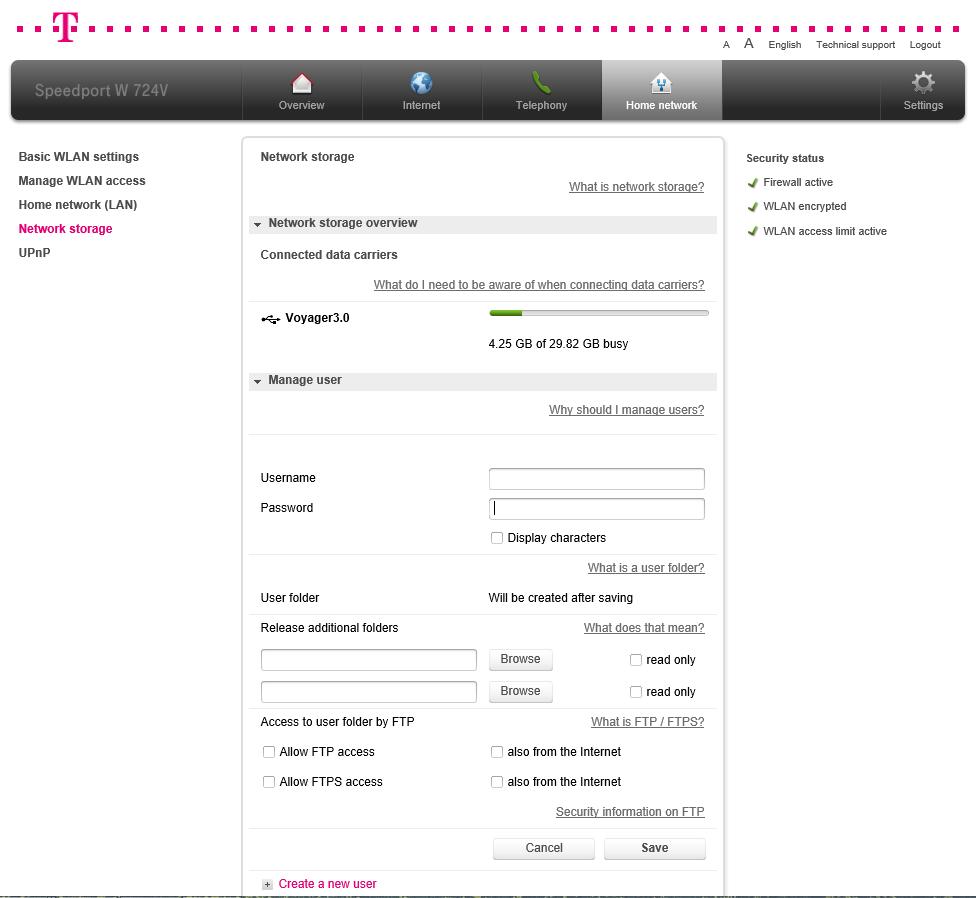Check also from the Internet for FTPS
The height and width of the screenshot is (898, 976).
[x=497, y=782]
